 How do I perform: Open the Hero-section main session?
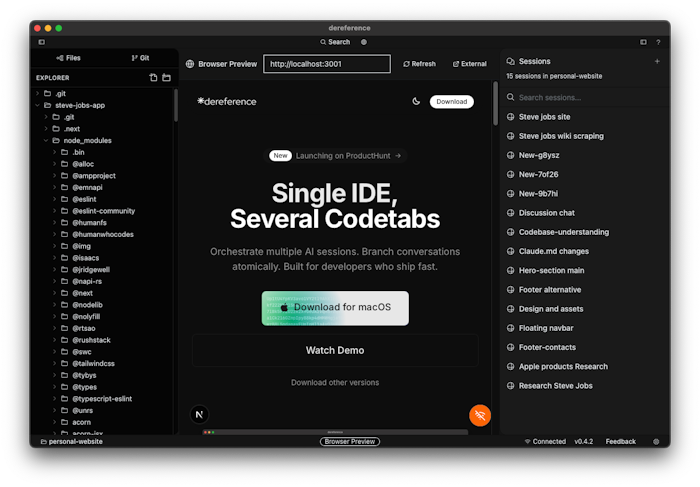pyautogui.click(x=551, y=271)
